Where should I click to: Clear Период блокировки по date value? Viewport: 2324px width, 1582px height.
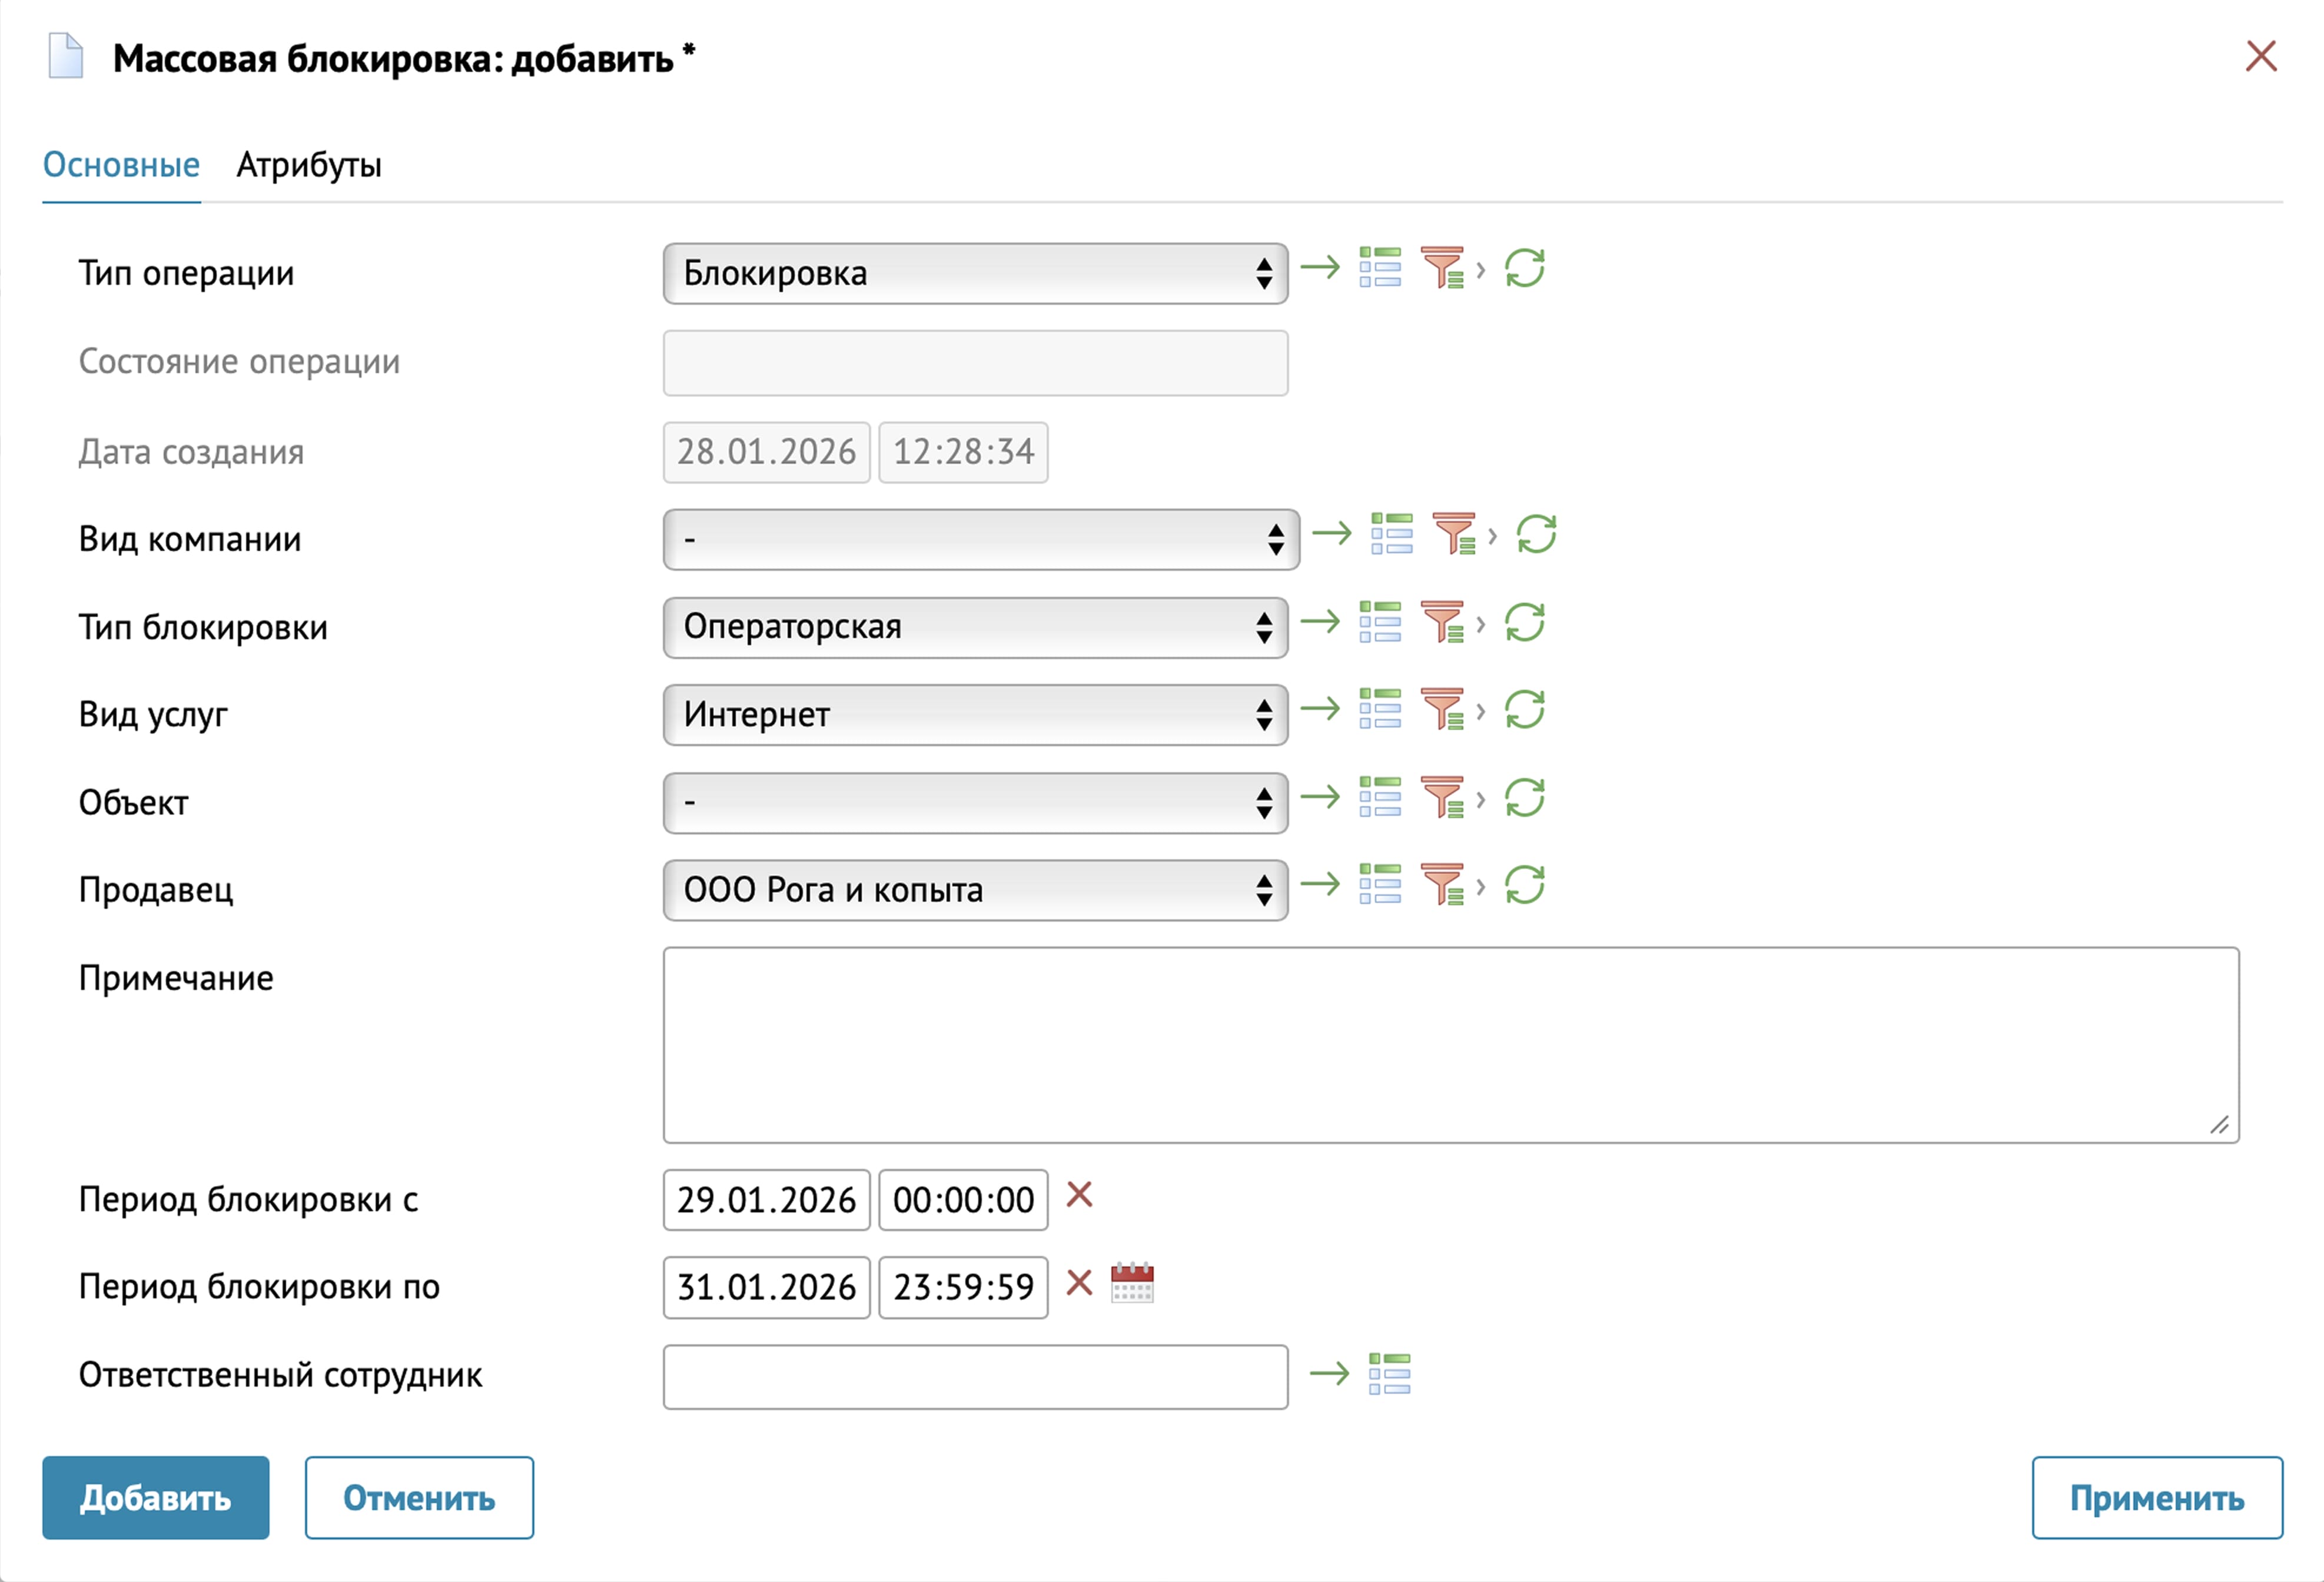click(x=1079, y=1283)
